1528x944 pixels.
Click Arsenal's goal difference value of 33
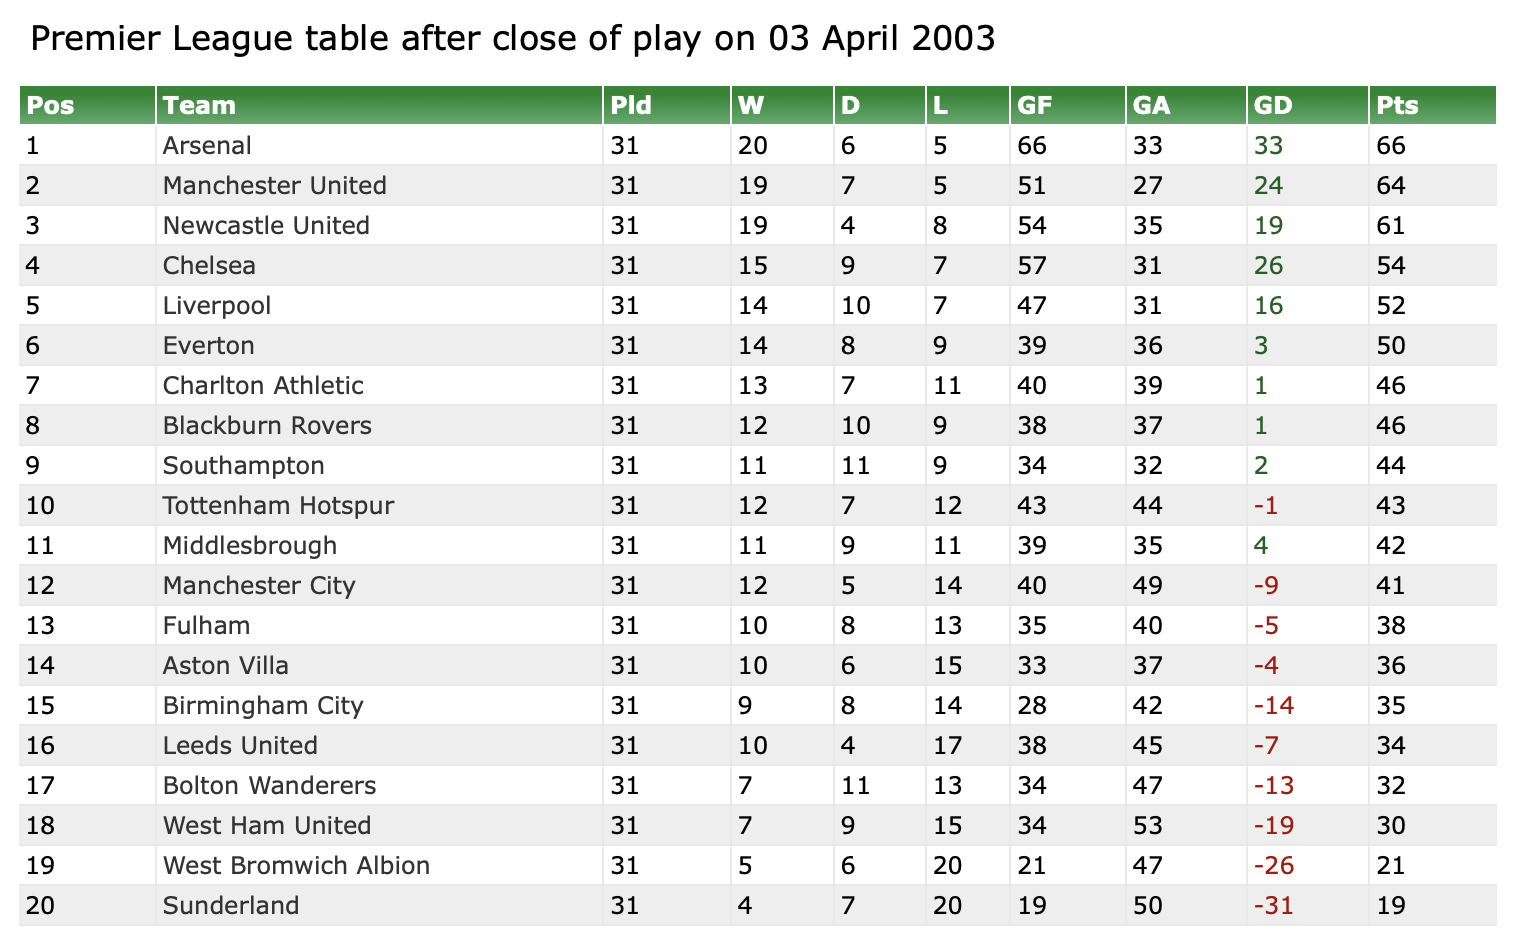(1268, 146)
